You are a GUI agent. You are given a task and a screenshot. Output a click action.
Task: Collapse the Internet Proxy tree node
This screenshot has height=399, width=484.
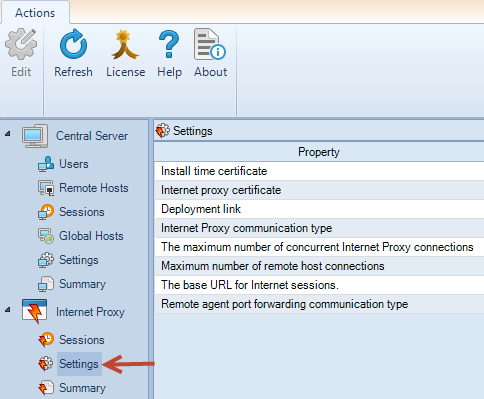8,310
